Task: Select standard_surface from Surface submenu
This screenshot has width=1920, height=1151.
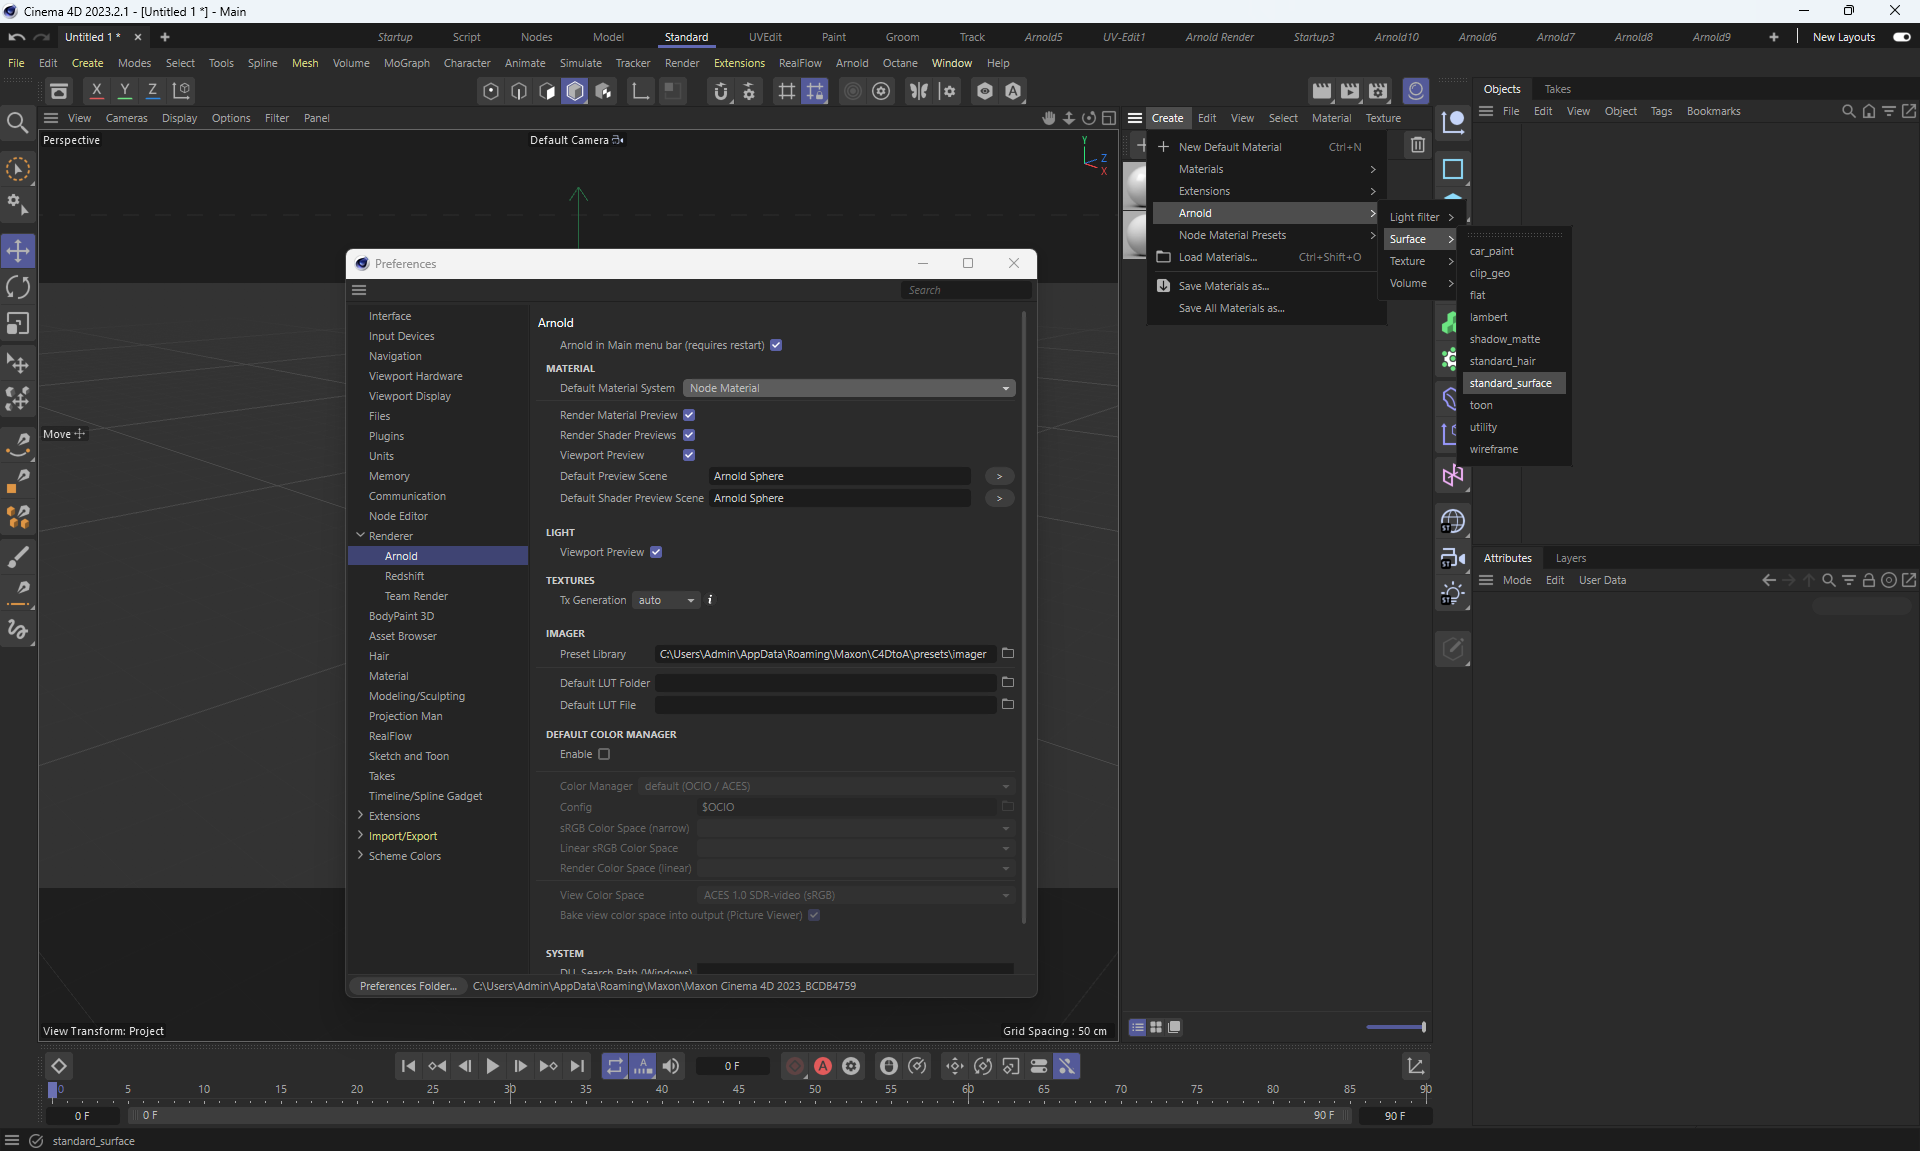Action: click(1510, 383)
